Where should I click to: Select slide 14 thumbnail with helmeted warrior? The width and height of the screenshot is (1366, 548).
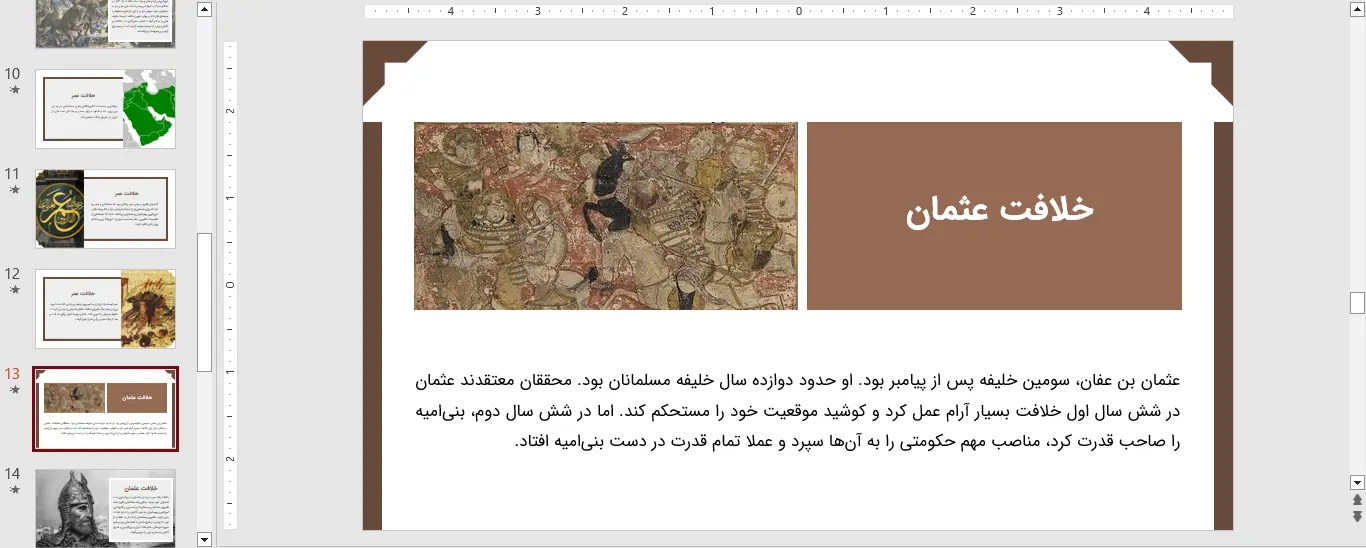click(x=106, y=508)
